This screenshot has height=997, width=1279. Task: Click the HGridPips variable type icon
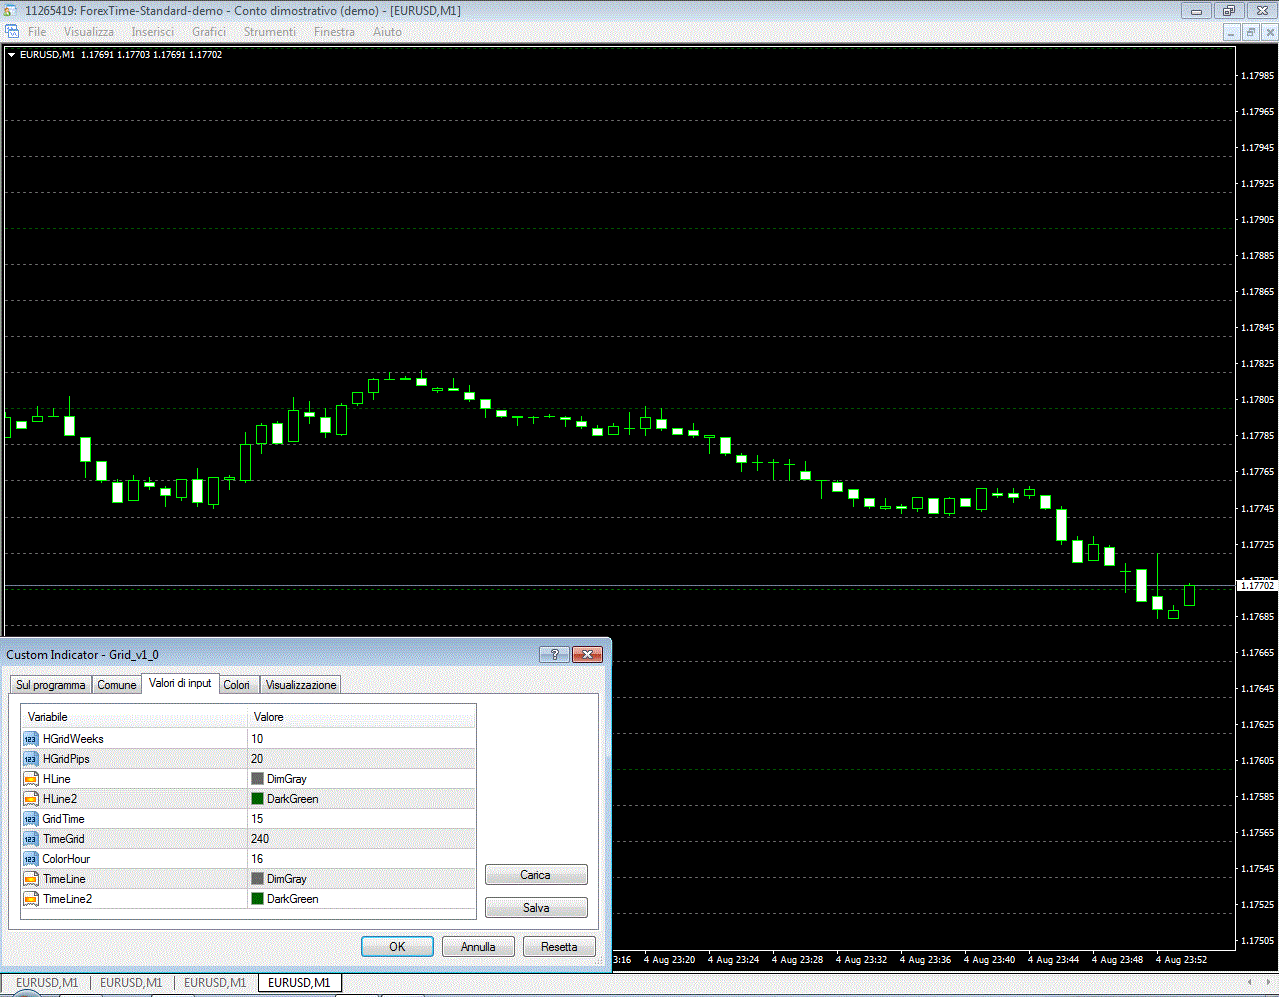pyautogui.click(x=31, y=759)
